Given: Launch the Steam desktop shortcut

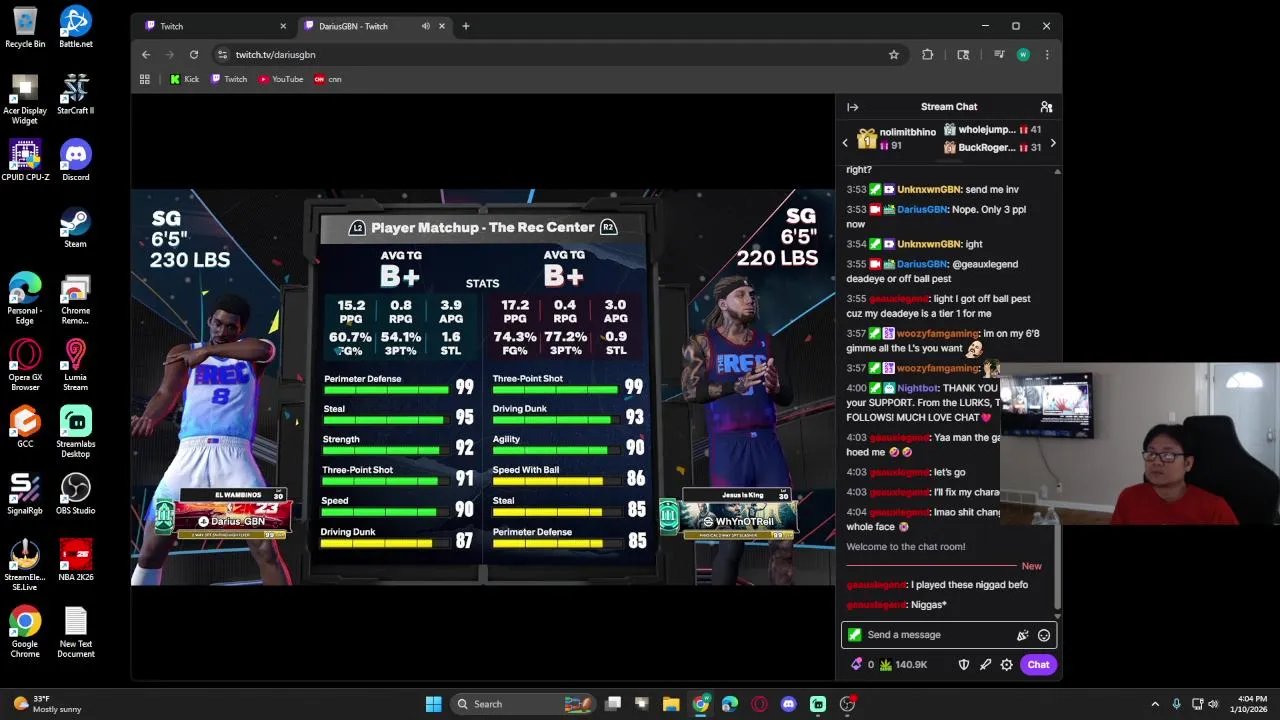Looking at the screenshot, I should point(76,227).
